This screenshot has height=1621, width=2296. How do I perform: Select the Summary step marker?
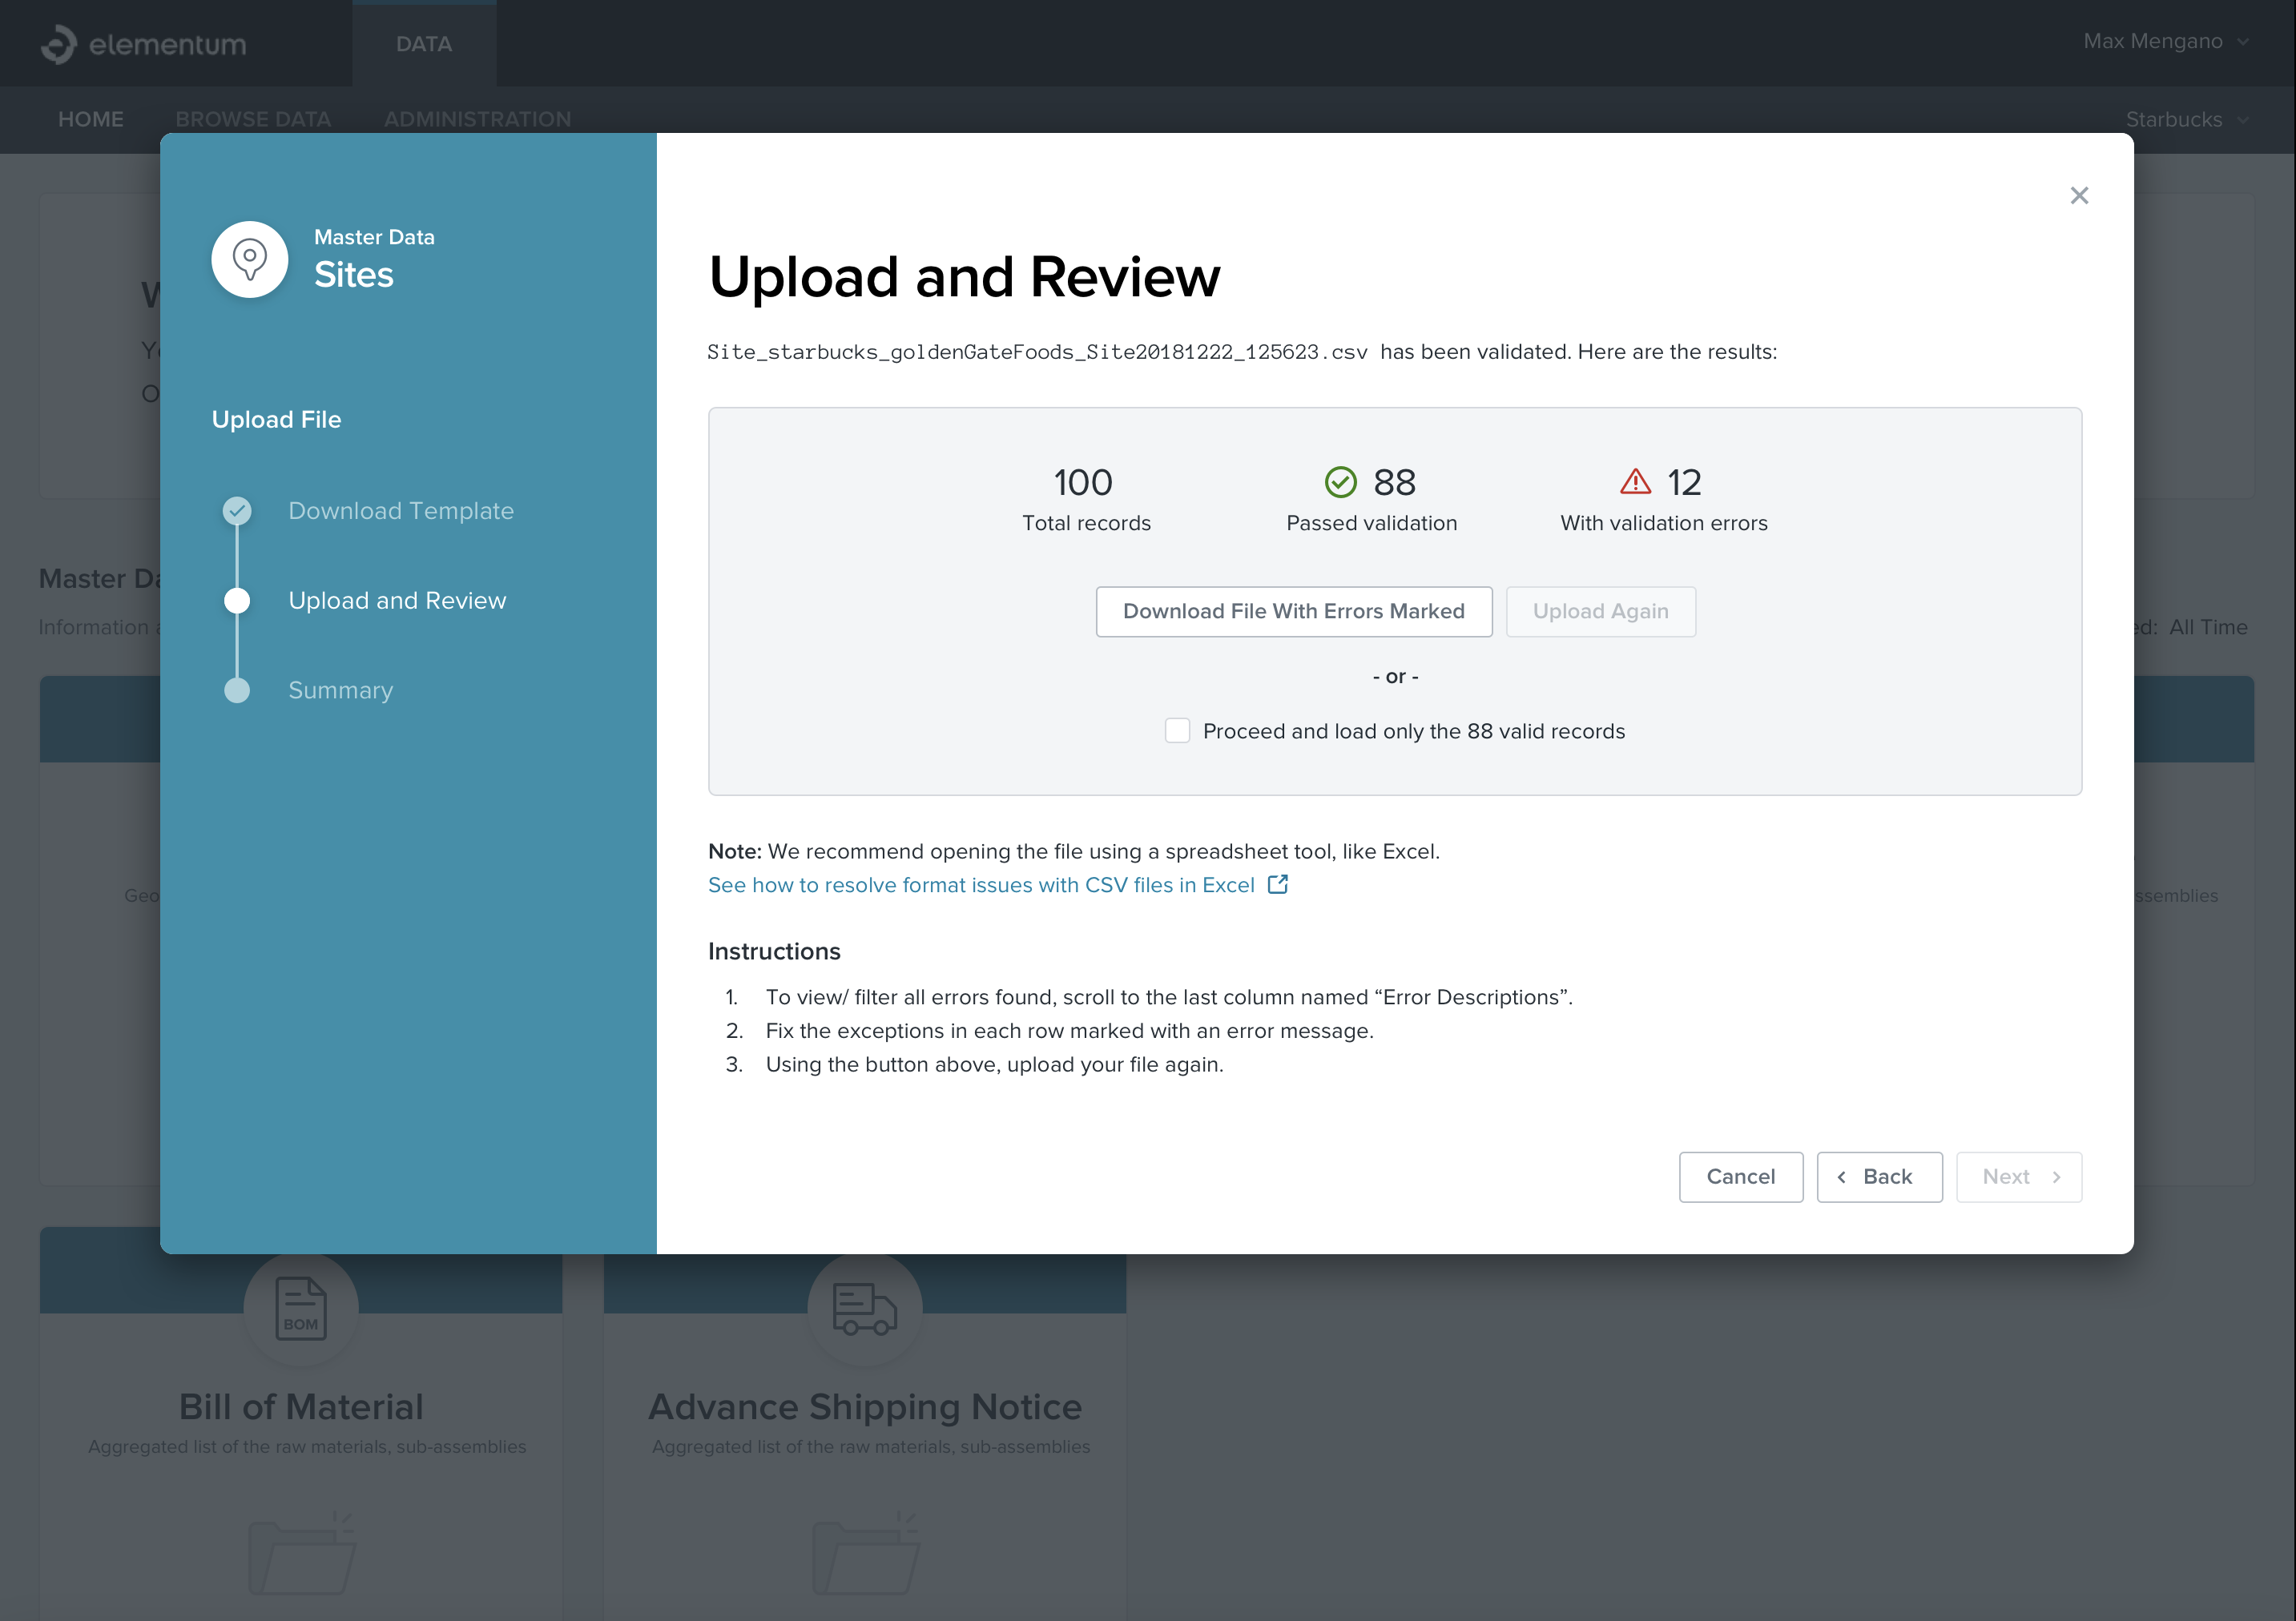237,691
